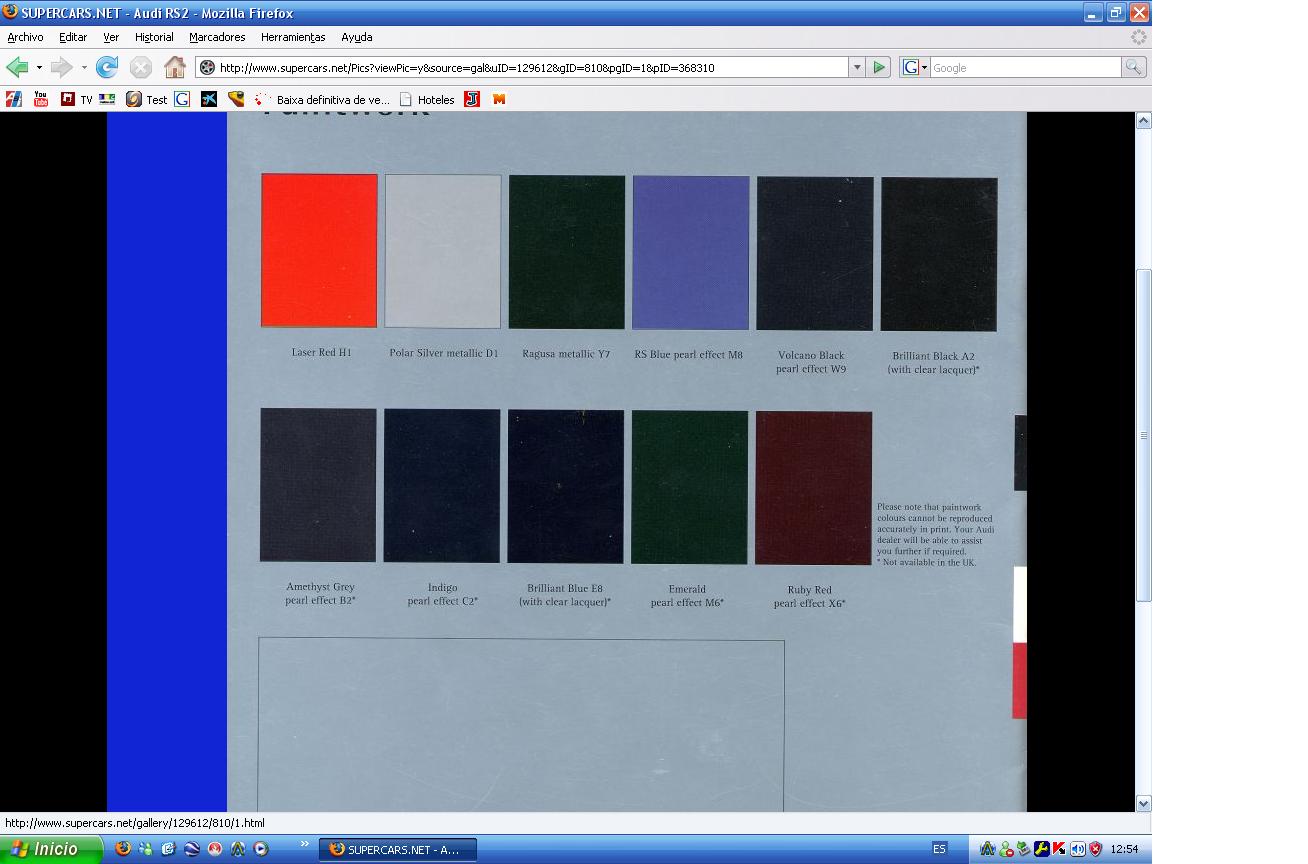Switch to SUPERCARS.NET taskbar window button
1308x864 pixels.
point(398,849)
